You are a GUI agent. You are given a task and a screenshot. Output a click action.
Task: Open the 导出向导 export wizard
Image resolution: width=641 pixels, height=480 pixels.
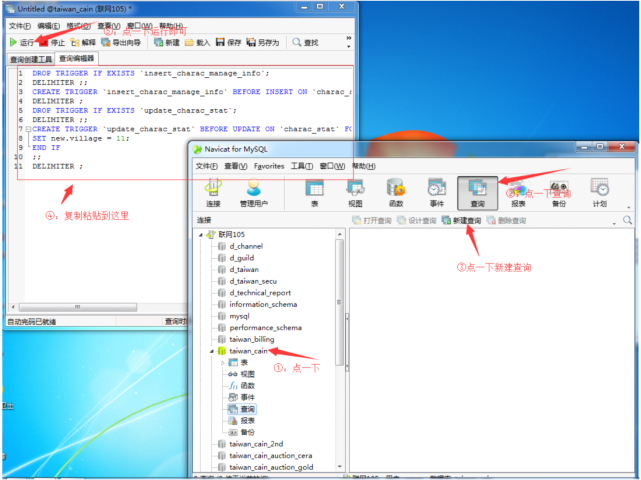[x=126, y=43]
